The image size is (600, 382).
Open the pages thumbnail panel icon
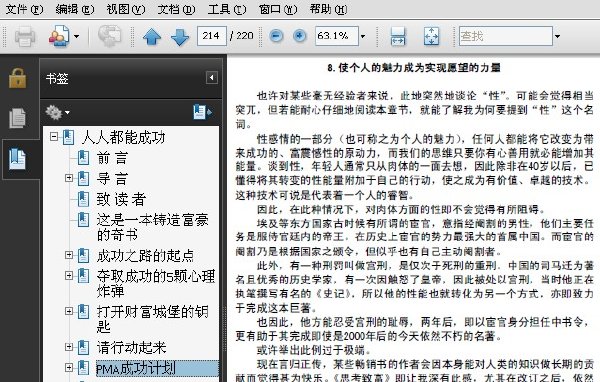click(18, 118)
